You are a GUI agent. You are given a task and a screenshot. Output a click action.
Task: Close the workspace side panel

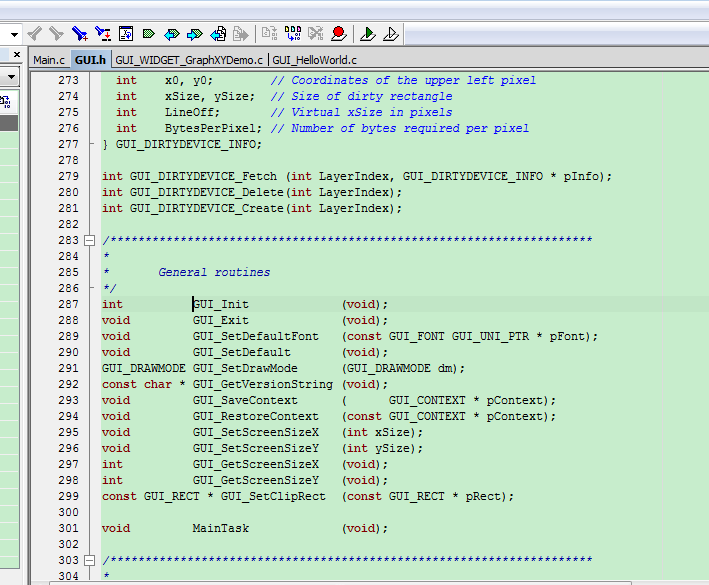click(x=17, y=55)
